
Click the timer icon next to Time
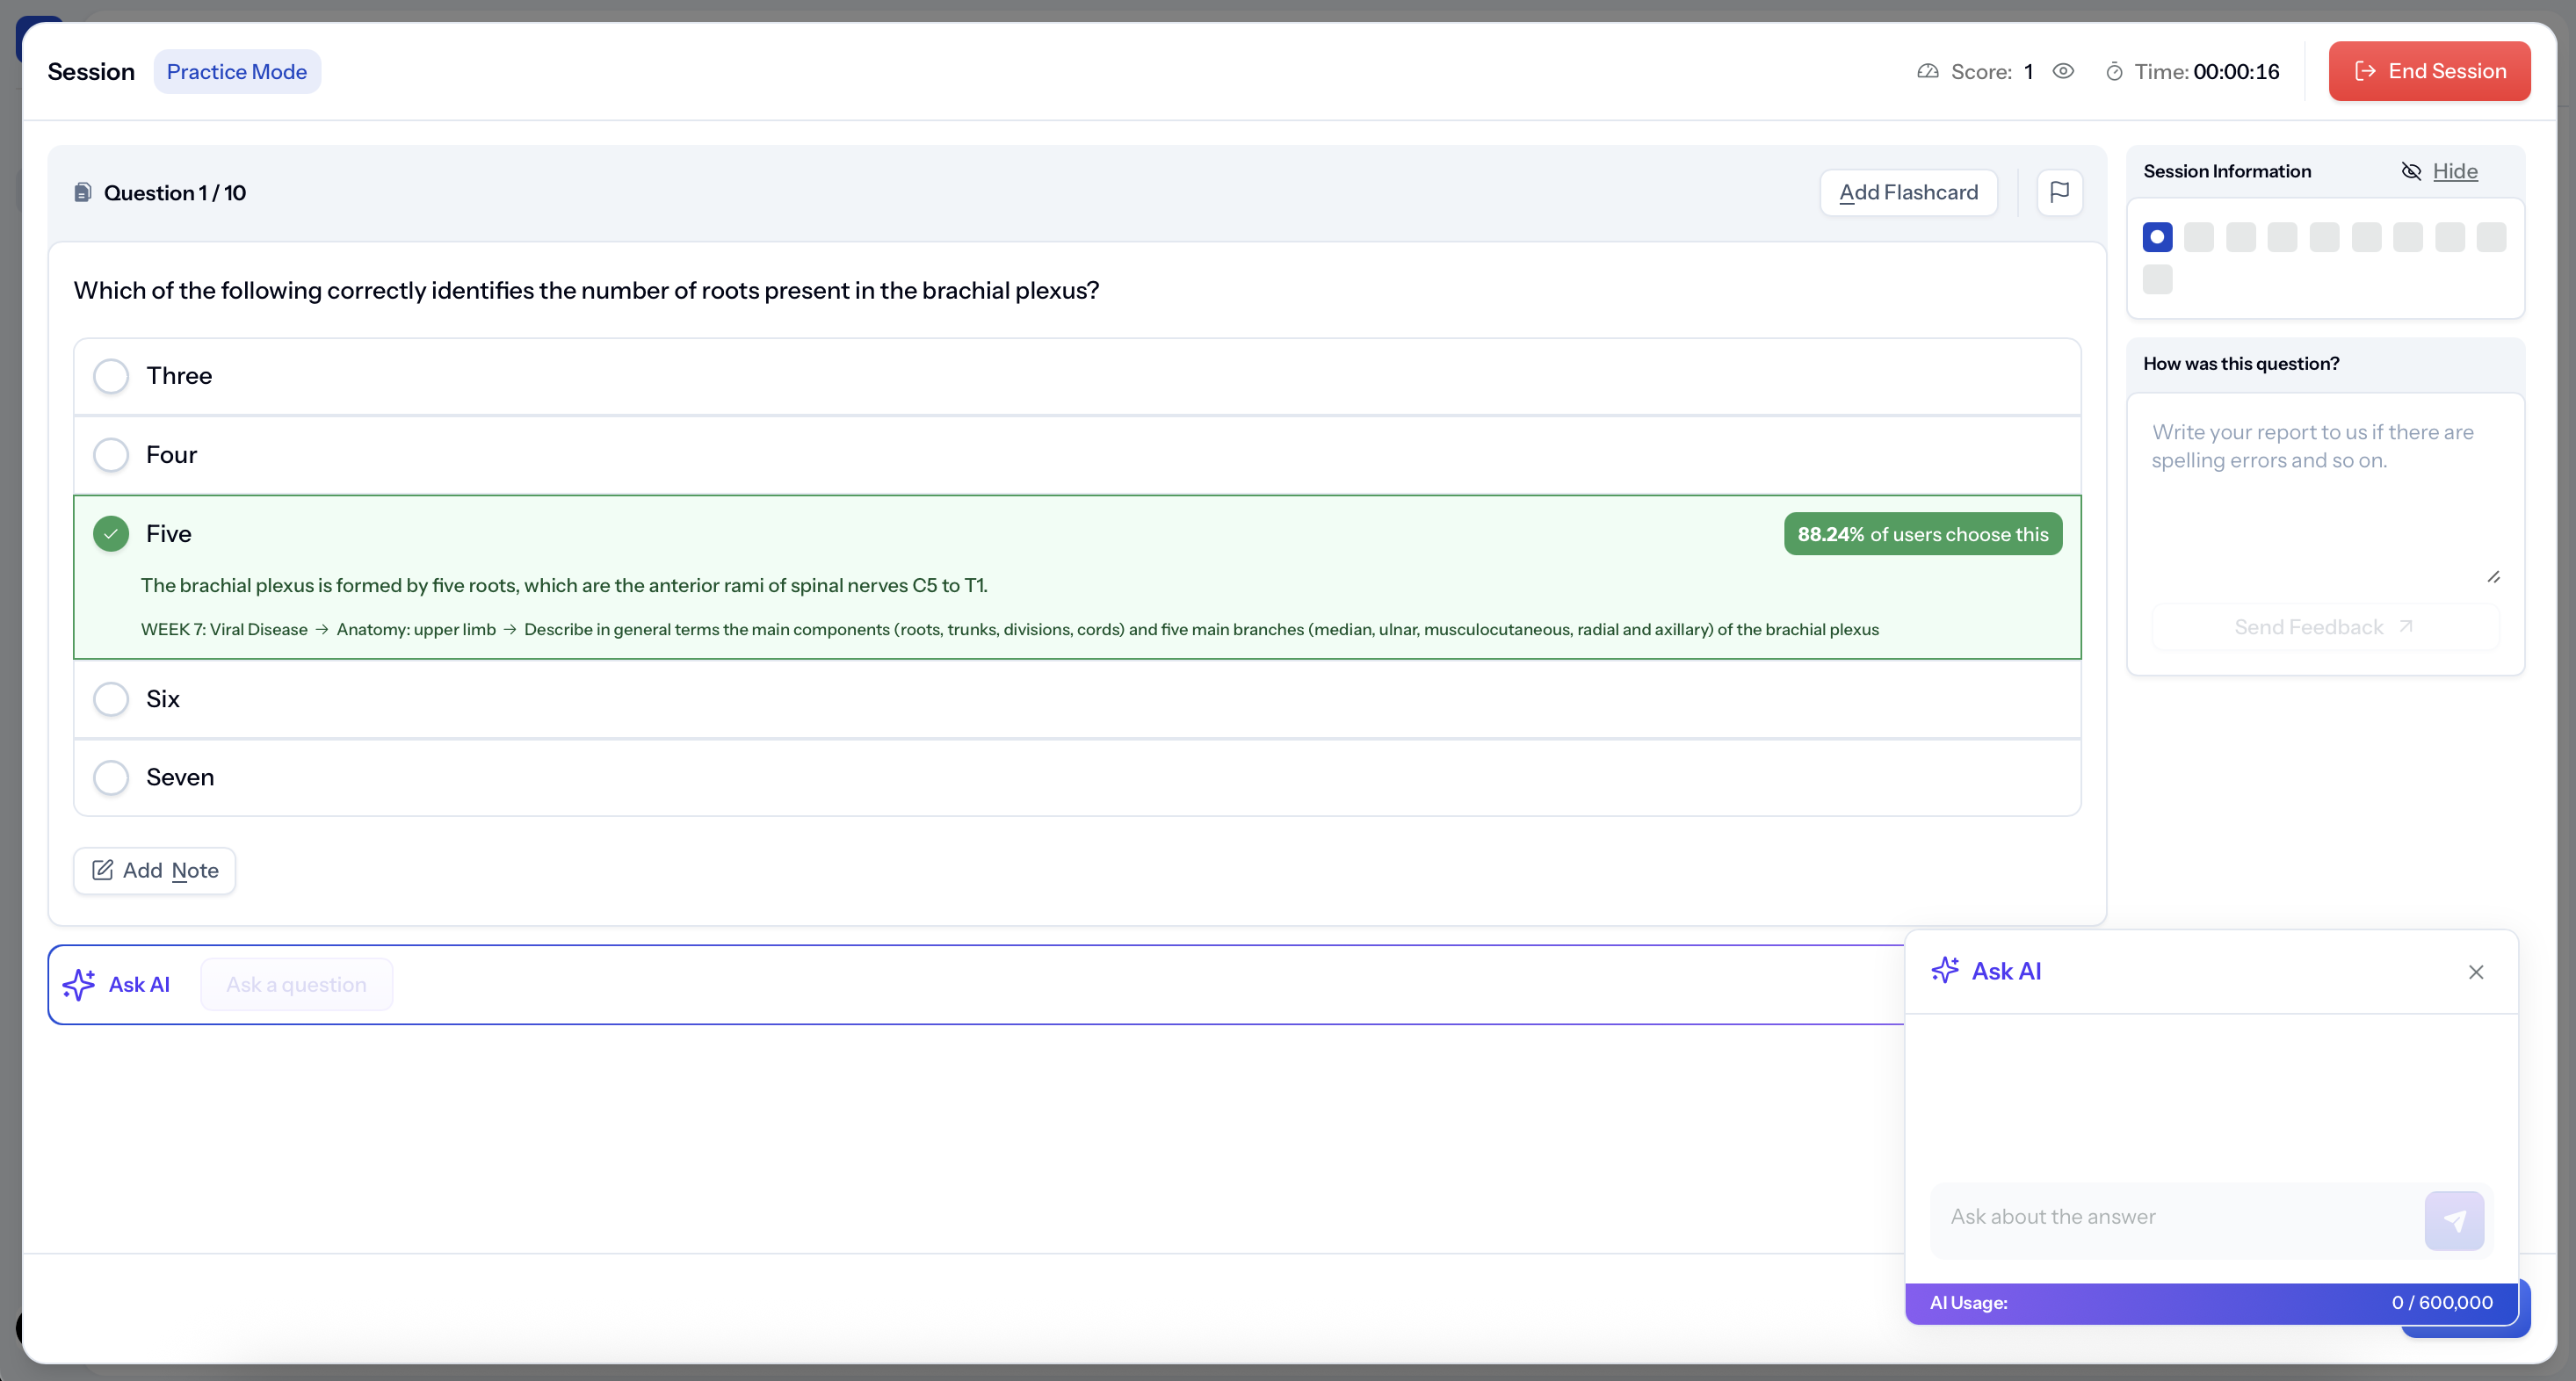pos(2114,72)
